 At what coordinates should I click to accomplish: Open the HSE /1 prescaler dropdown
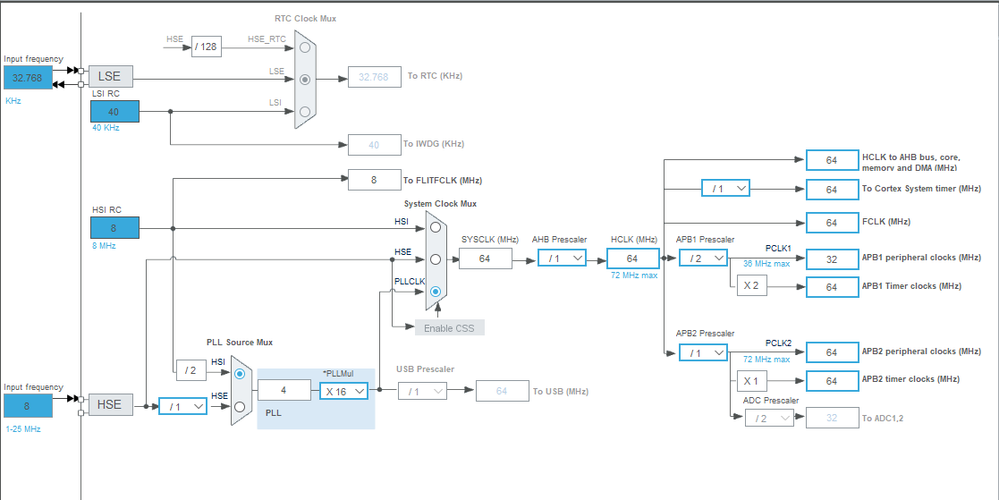point(183,406)
